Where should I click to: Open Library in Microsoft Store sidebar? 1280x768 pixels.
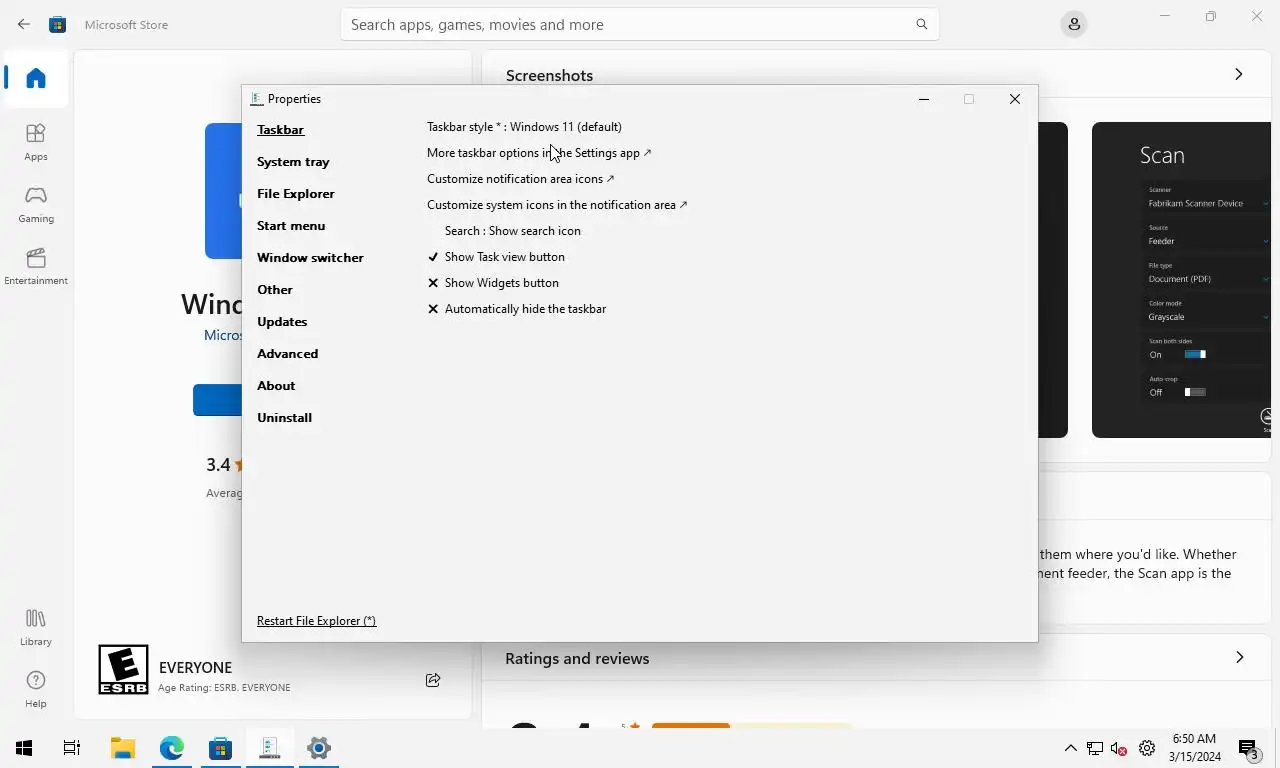pos(36,627)
